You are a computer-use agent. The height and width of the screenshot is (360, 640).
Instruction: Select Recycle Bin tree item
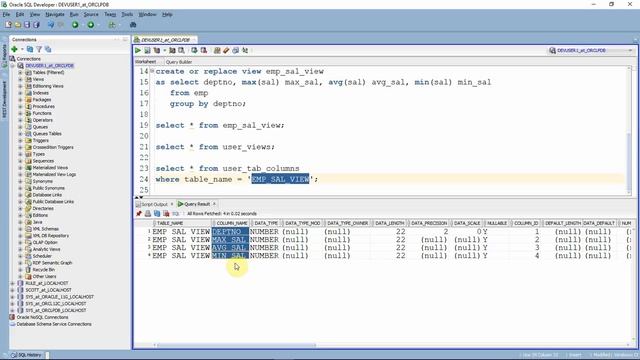(x=43, y=270)
